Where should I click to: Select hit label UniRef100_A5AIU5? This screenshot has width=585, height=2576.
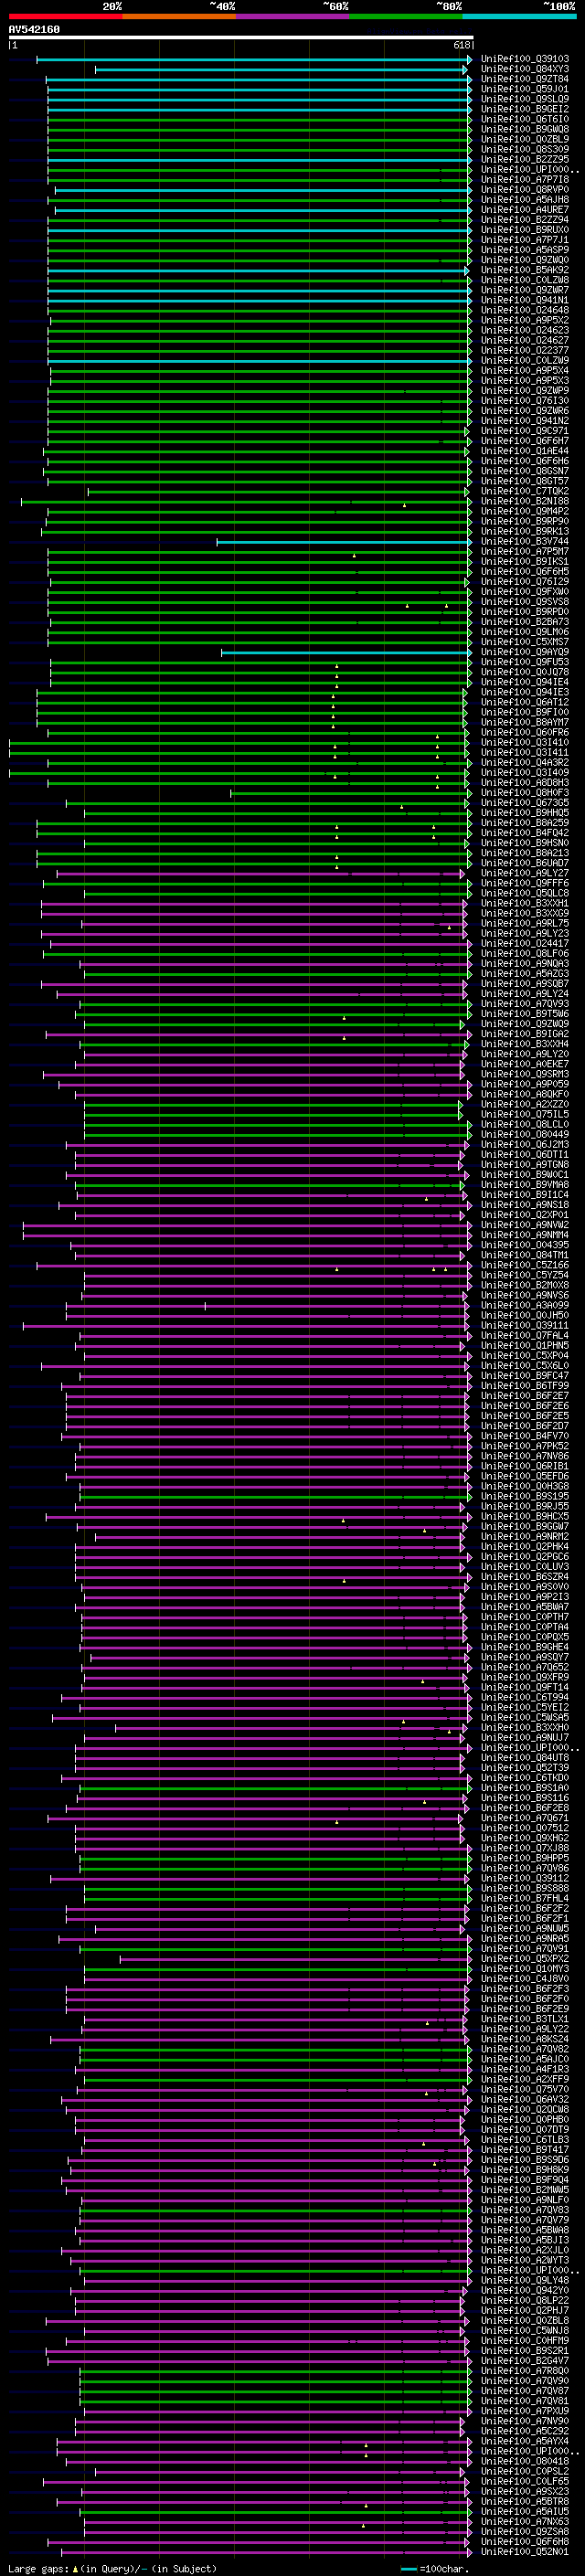click(525, 2512)
